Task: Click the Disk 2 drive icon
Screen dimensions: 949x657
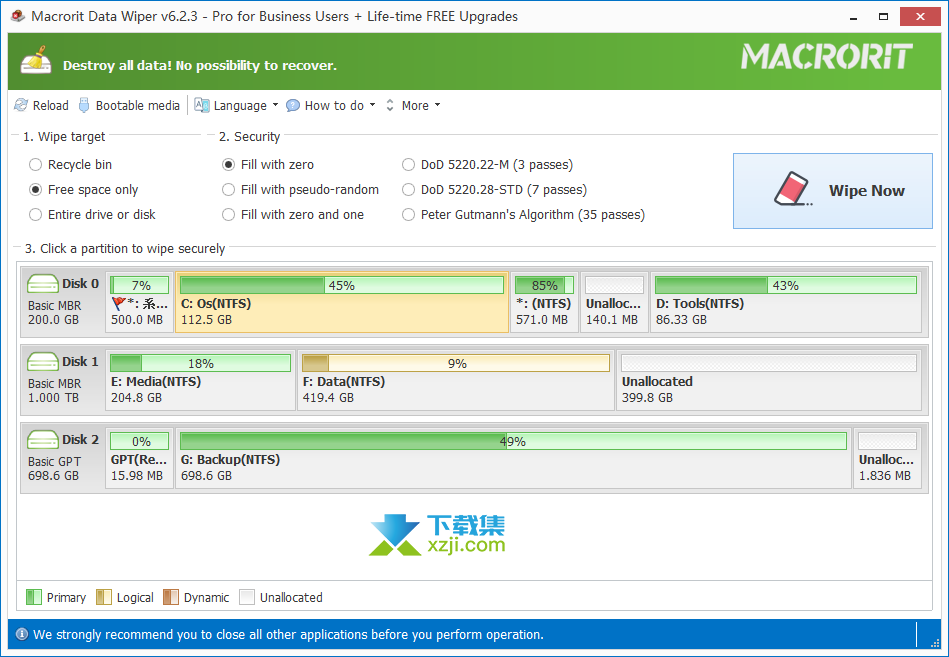Action: 42,440
